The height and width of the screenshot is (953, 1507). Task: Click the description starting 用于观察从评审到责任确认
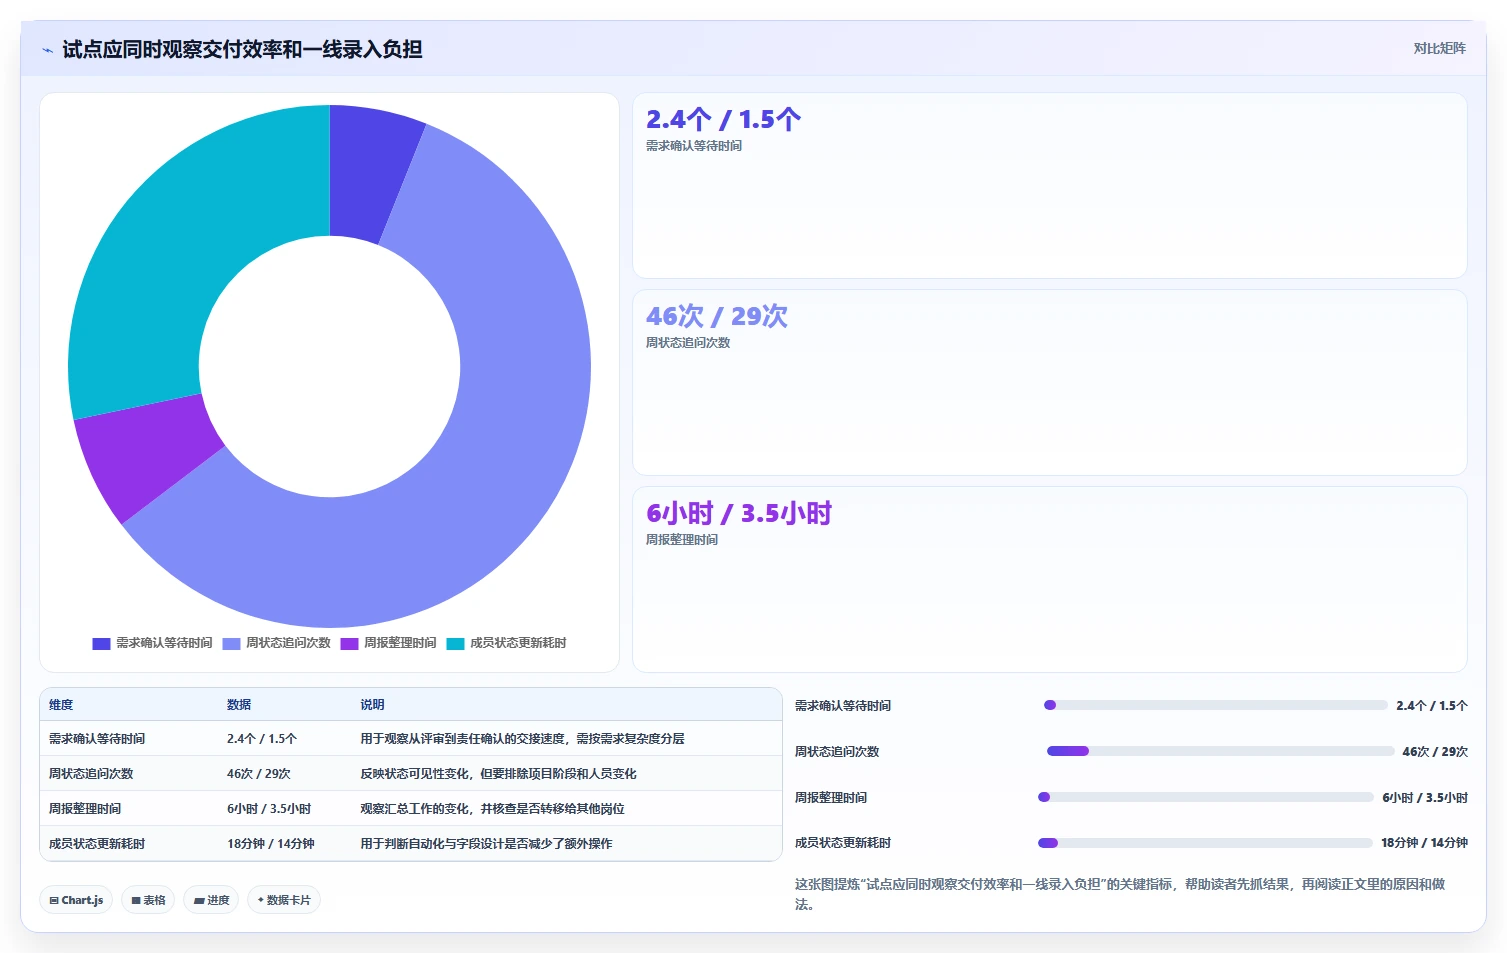522,739
